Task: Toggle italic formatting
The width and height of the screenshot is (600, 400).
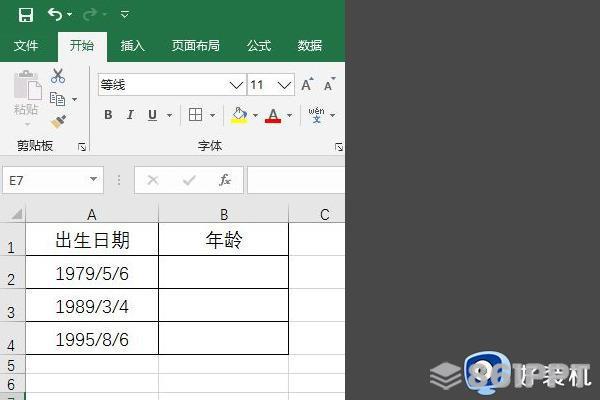Action: pyautogui.click(x=130, y=114)
